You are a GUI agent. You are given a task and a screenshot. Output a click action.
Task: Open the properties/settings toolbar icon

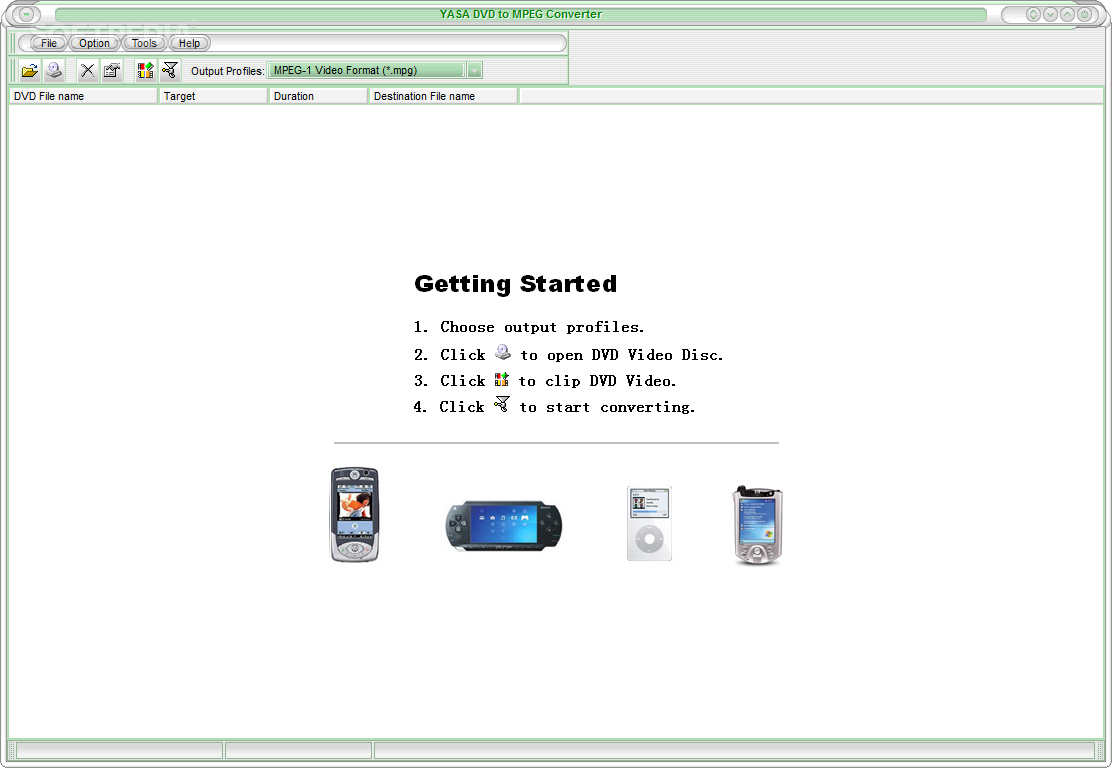coord(111,70)
